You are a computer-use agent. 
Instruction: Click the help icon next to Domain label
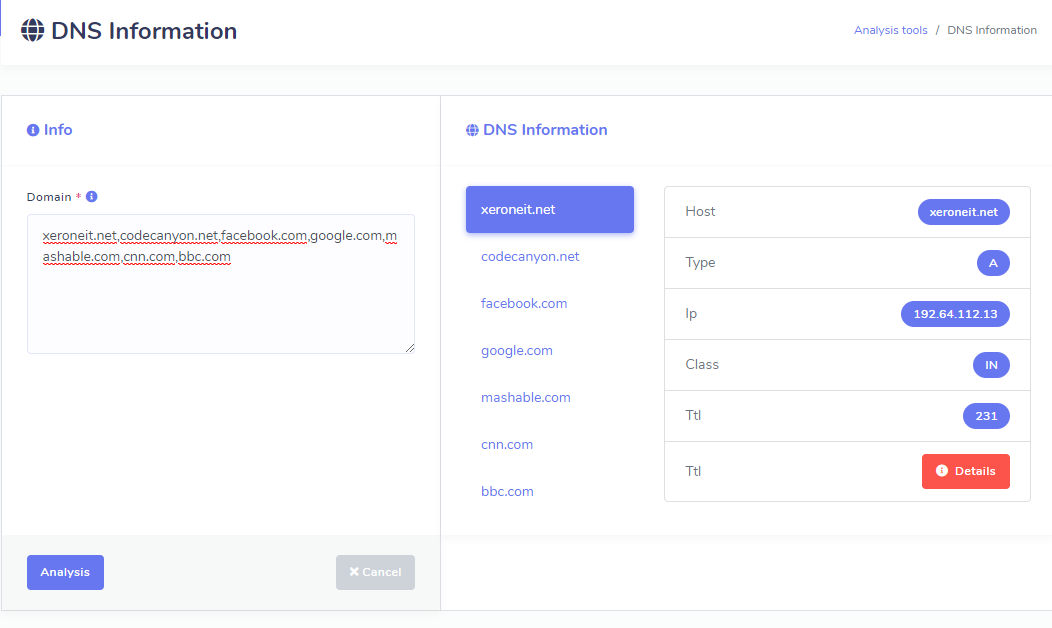pyautogui.click(x=91, y=197)
